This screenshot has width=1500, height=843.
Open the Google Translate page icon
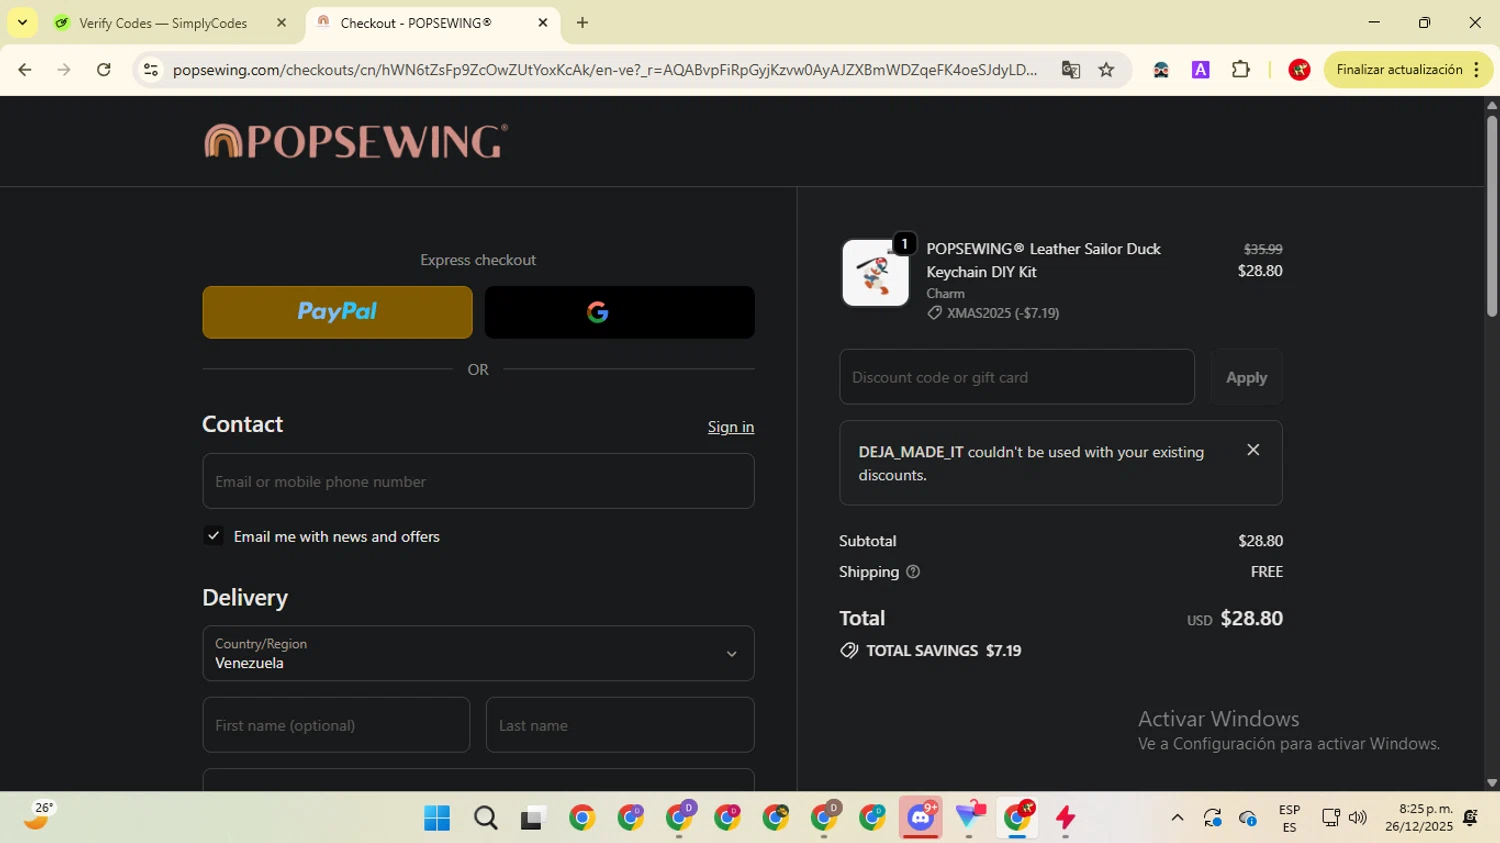coord(1071,70)
